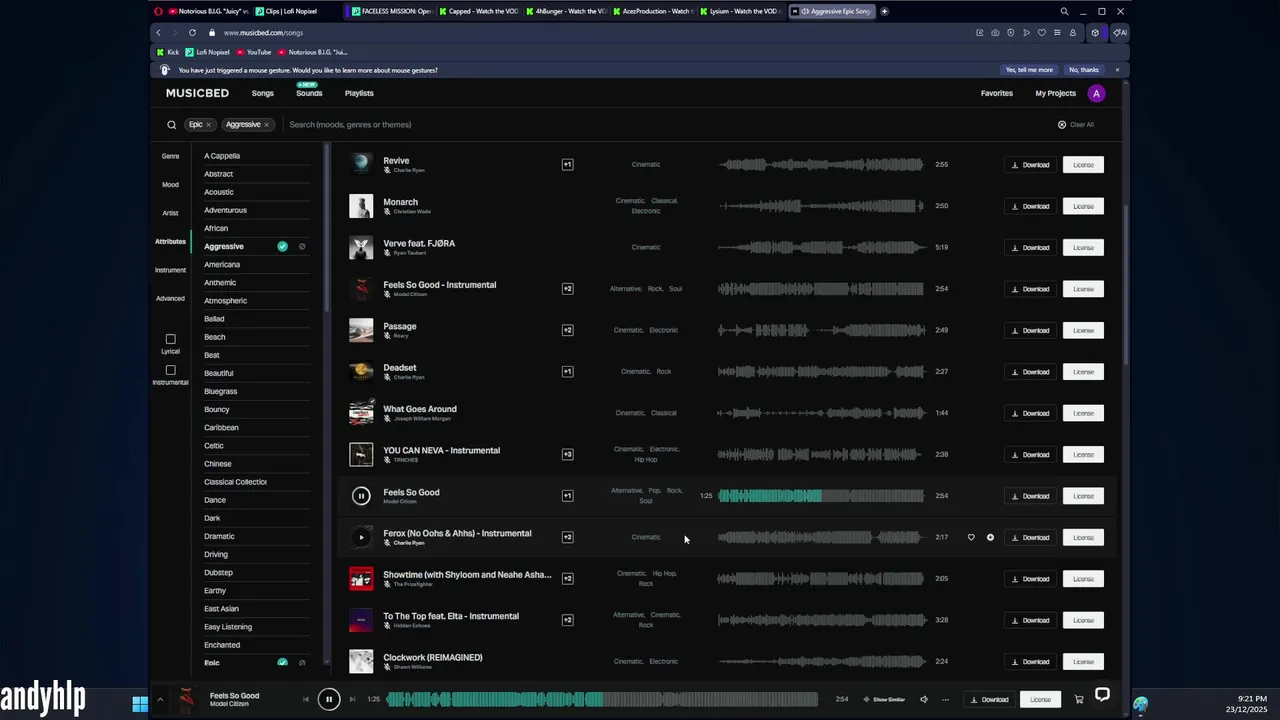Select the Dark attribute
This screenshot has width=1280, height=720.
point(212,518)
